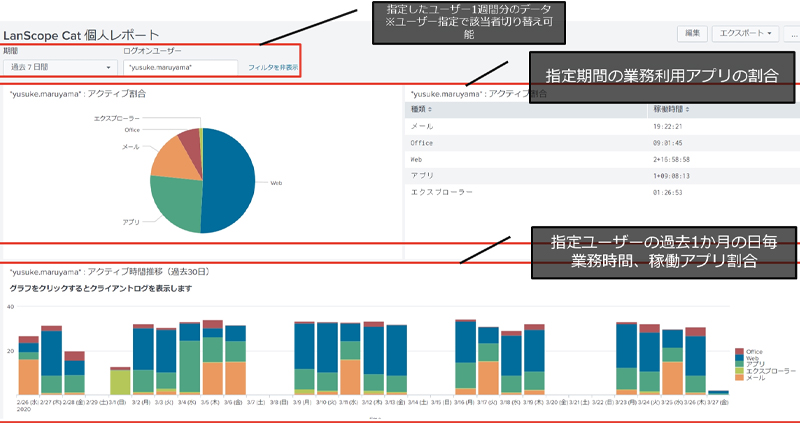Click the エクスプローラー legend color swatch

740,371
